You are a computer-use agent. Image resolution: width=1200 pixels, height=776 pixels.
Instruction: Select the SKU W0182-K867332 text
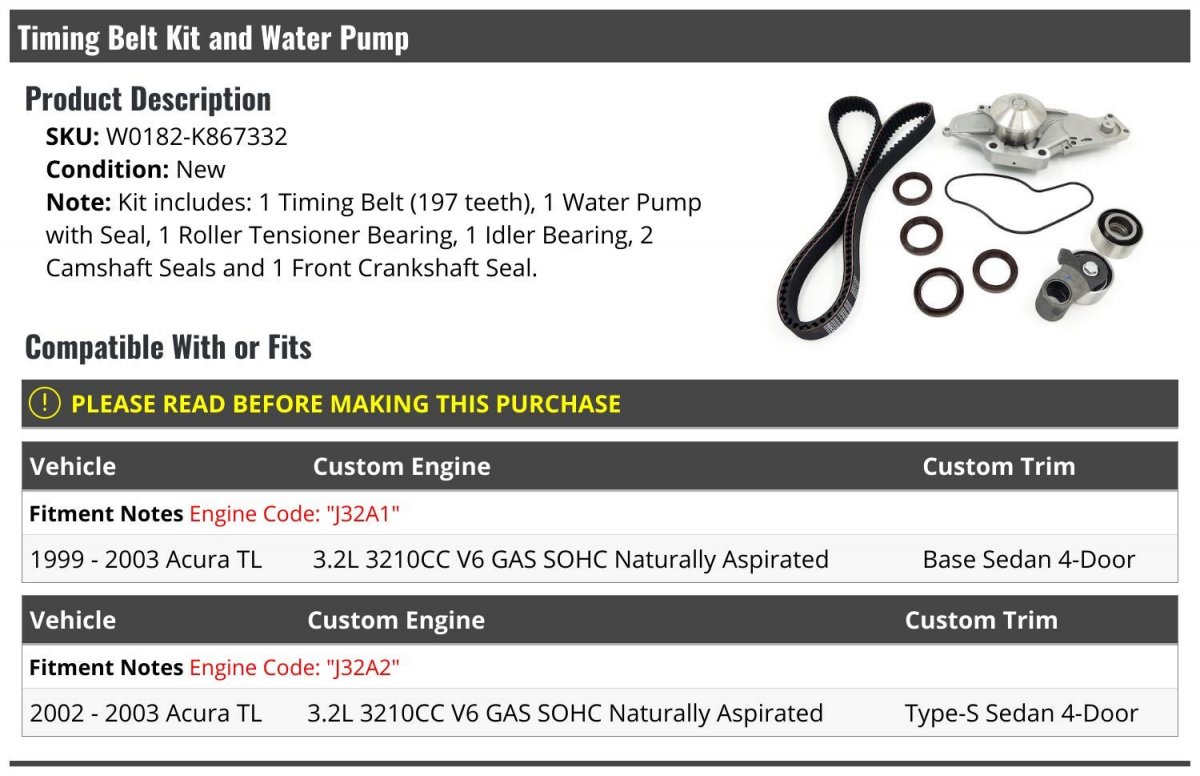[x=166, y=137]
